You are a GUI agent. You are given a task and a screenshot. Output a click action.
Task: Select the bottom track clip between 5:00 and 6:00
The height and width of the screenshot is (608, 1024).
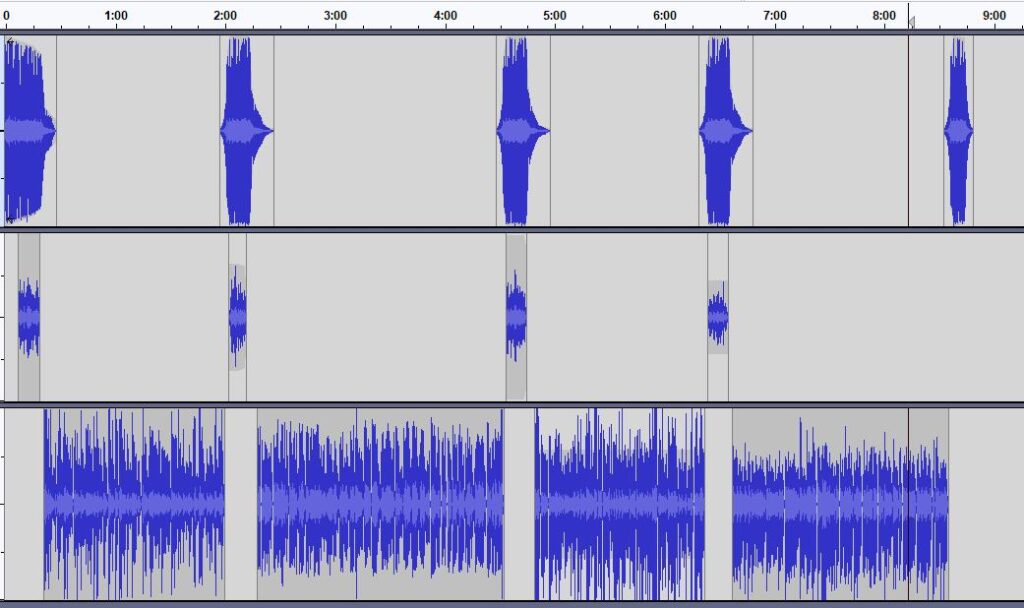[x=620, y=500]
